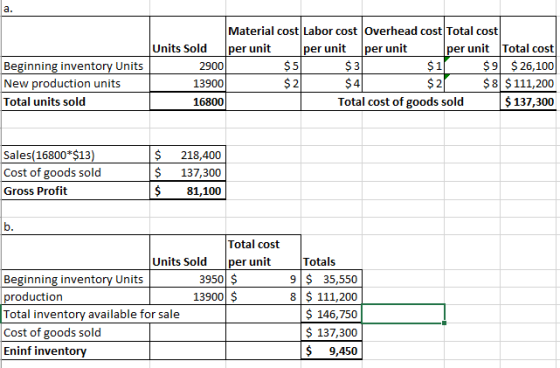Screen dimensions: 560x368
Task: Select the total cost cell $111,200 in table a
Action: (x=528, y=83)
